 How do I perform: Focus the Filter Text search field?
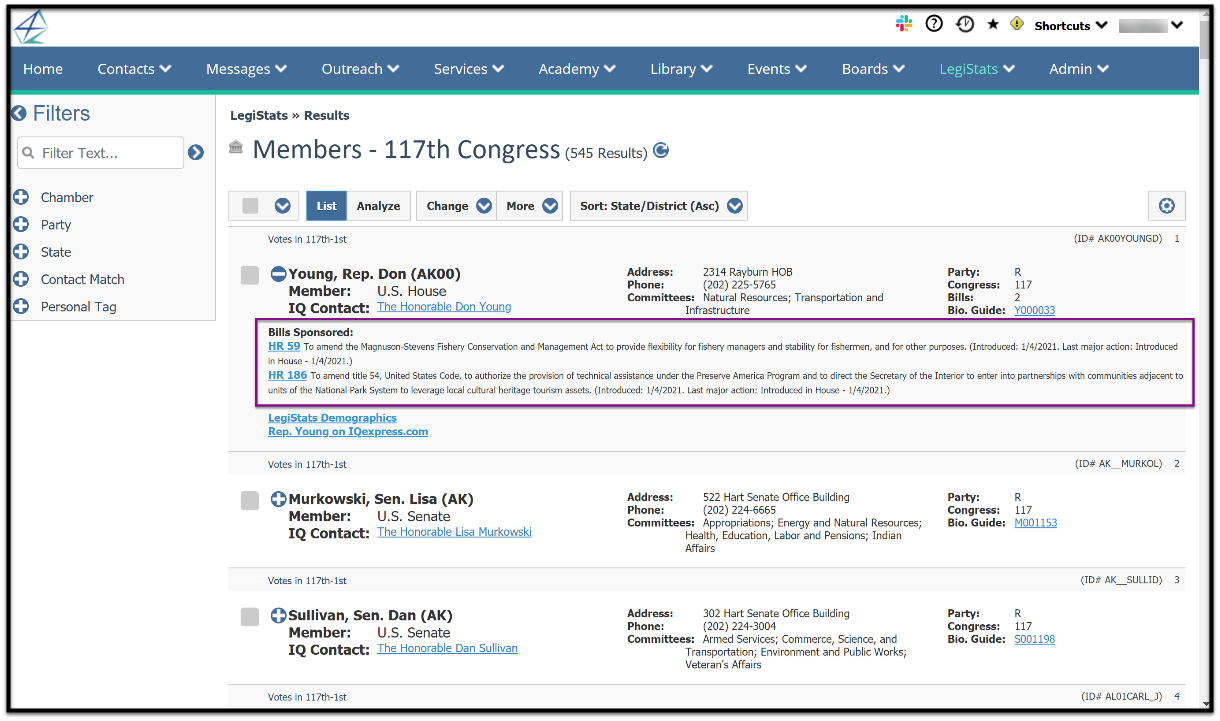coord(101,153)
